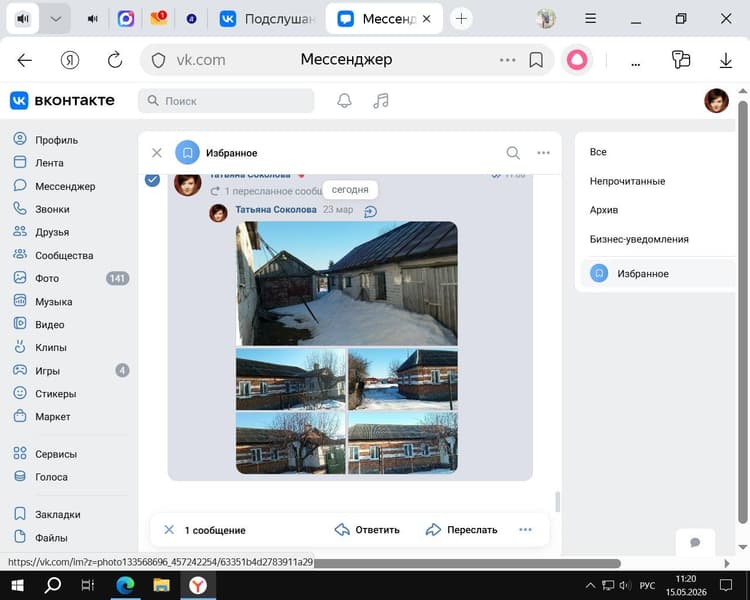The width and height of the screenshot is (750, 600).
Task: Open the large snowy yard photo
Action: (x=346, y=283)
